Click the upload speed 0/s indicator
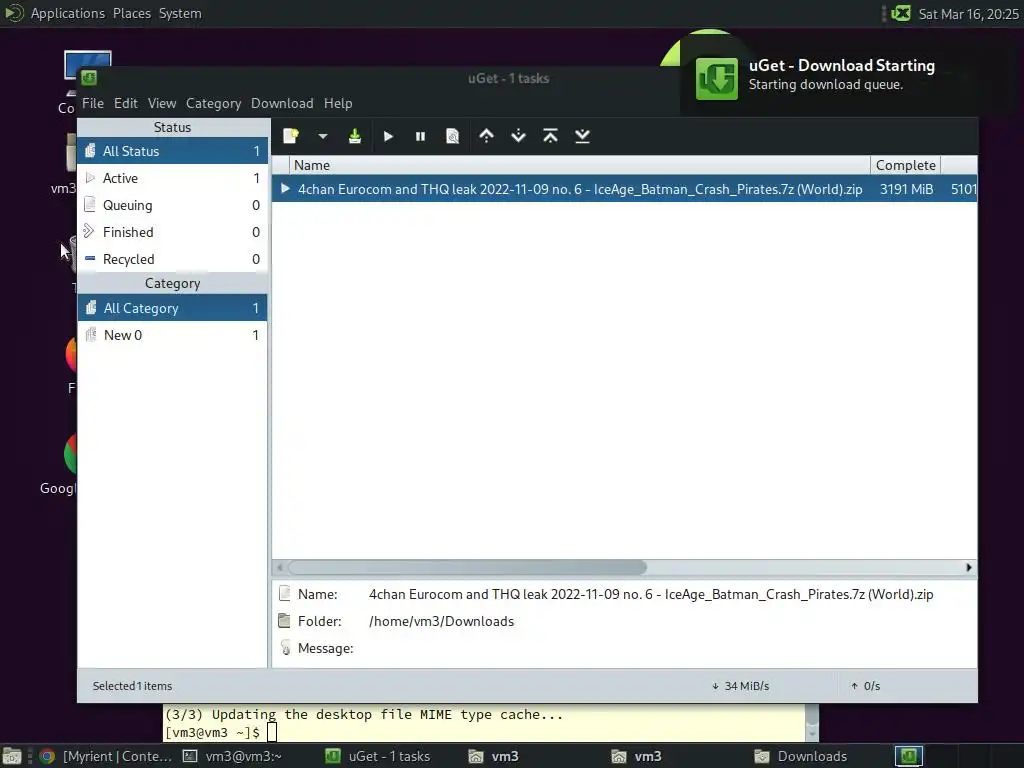The width and height of the screenshot is (1024, 768). 865,686
